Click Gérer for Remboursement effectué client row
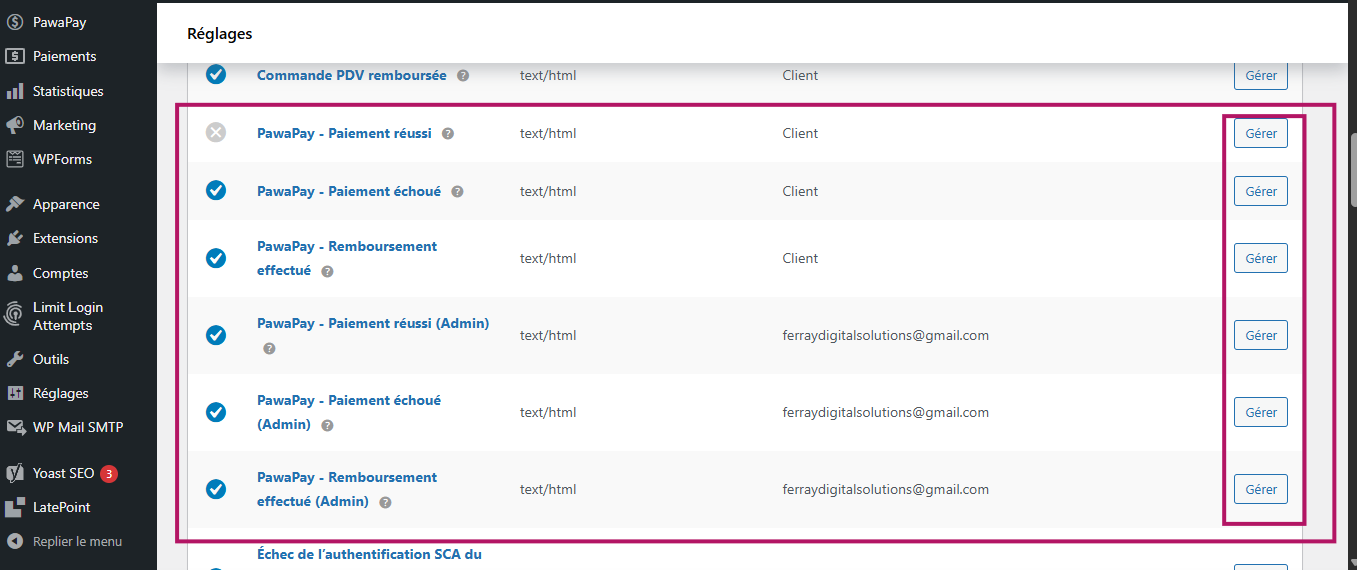1357x570 pixels. (1261, 258)
